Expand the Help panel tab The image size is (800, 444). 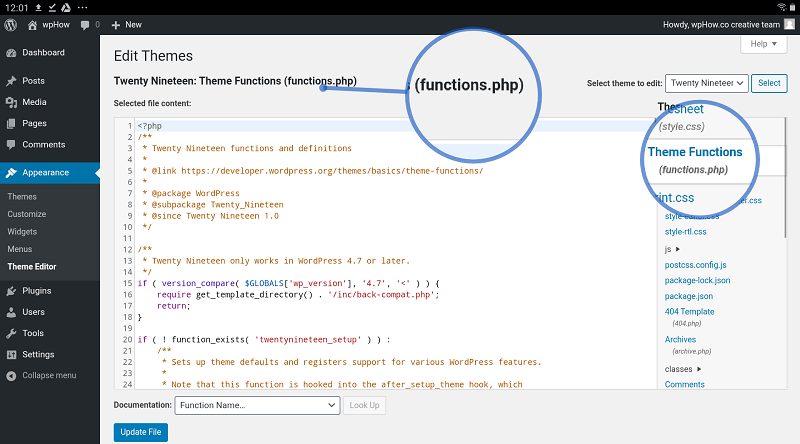(x=763, y=44)
